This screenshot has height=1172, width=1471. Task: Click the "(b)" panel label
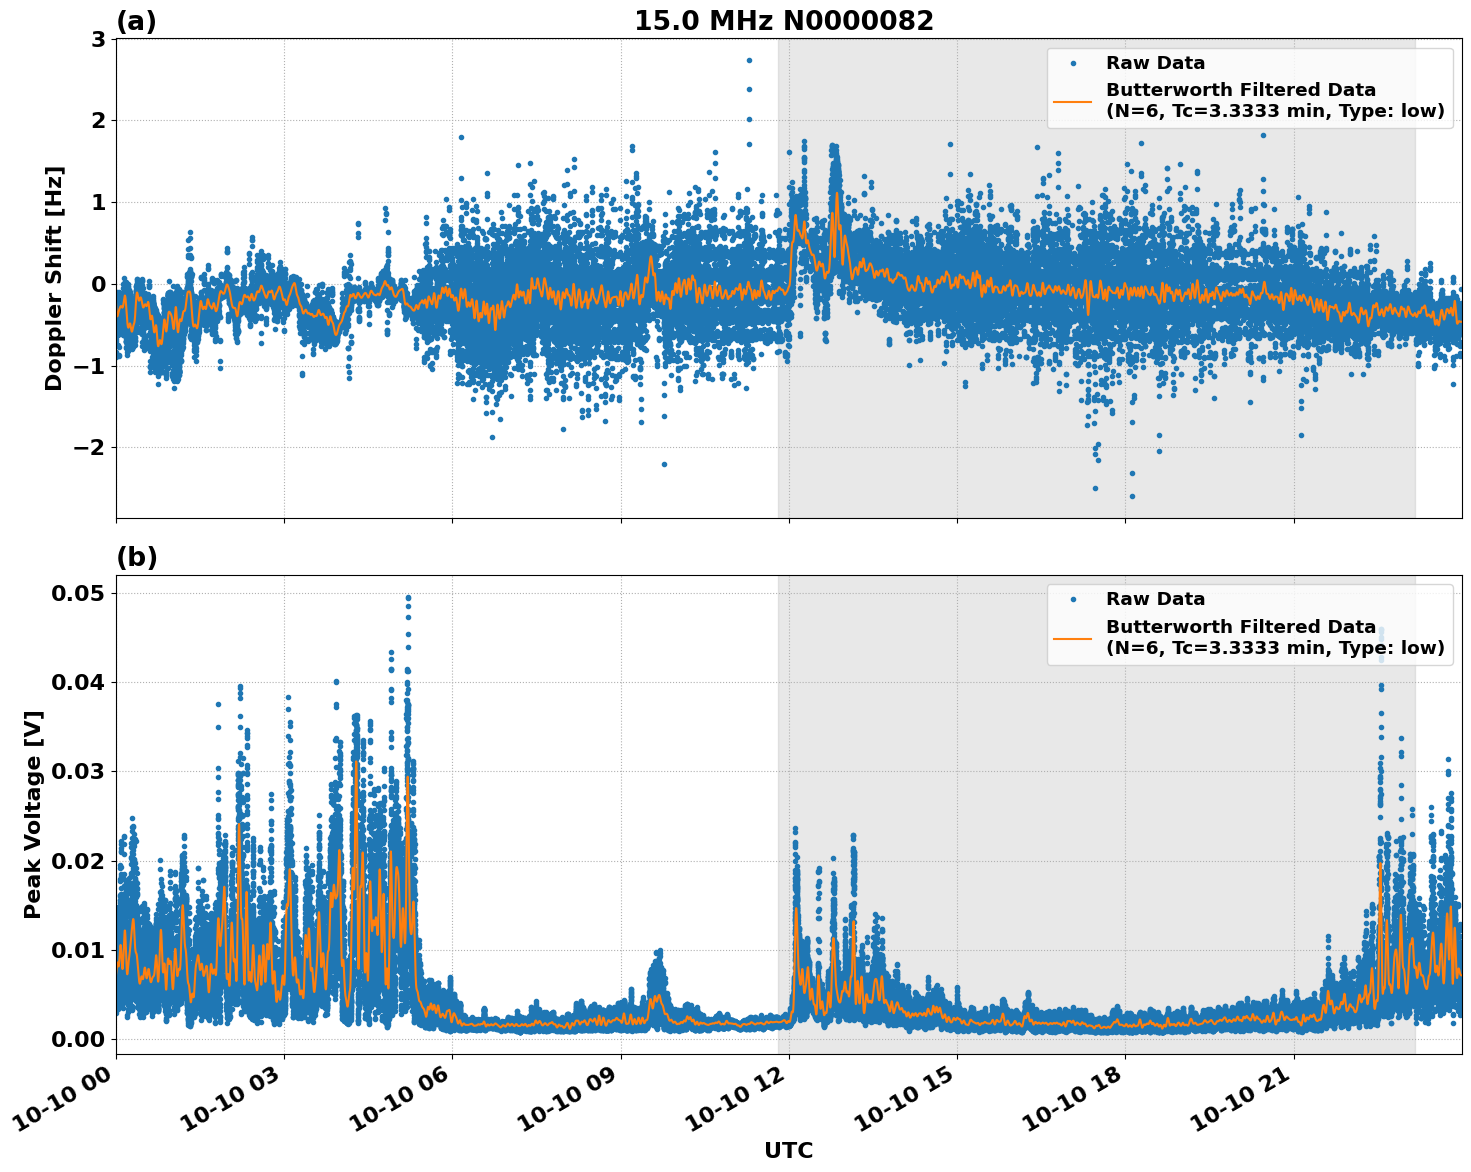(136, 557)
